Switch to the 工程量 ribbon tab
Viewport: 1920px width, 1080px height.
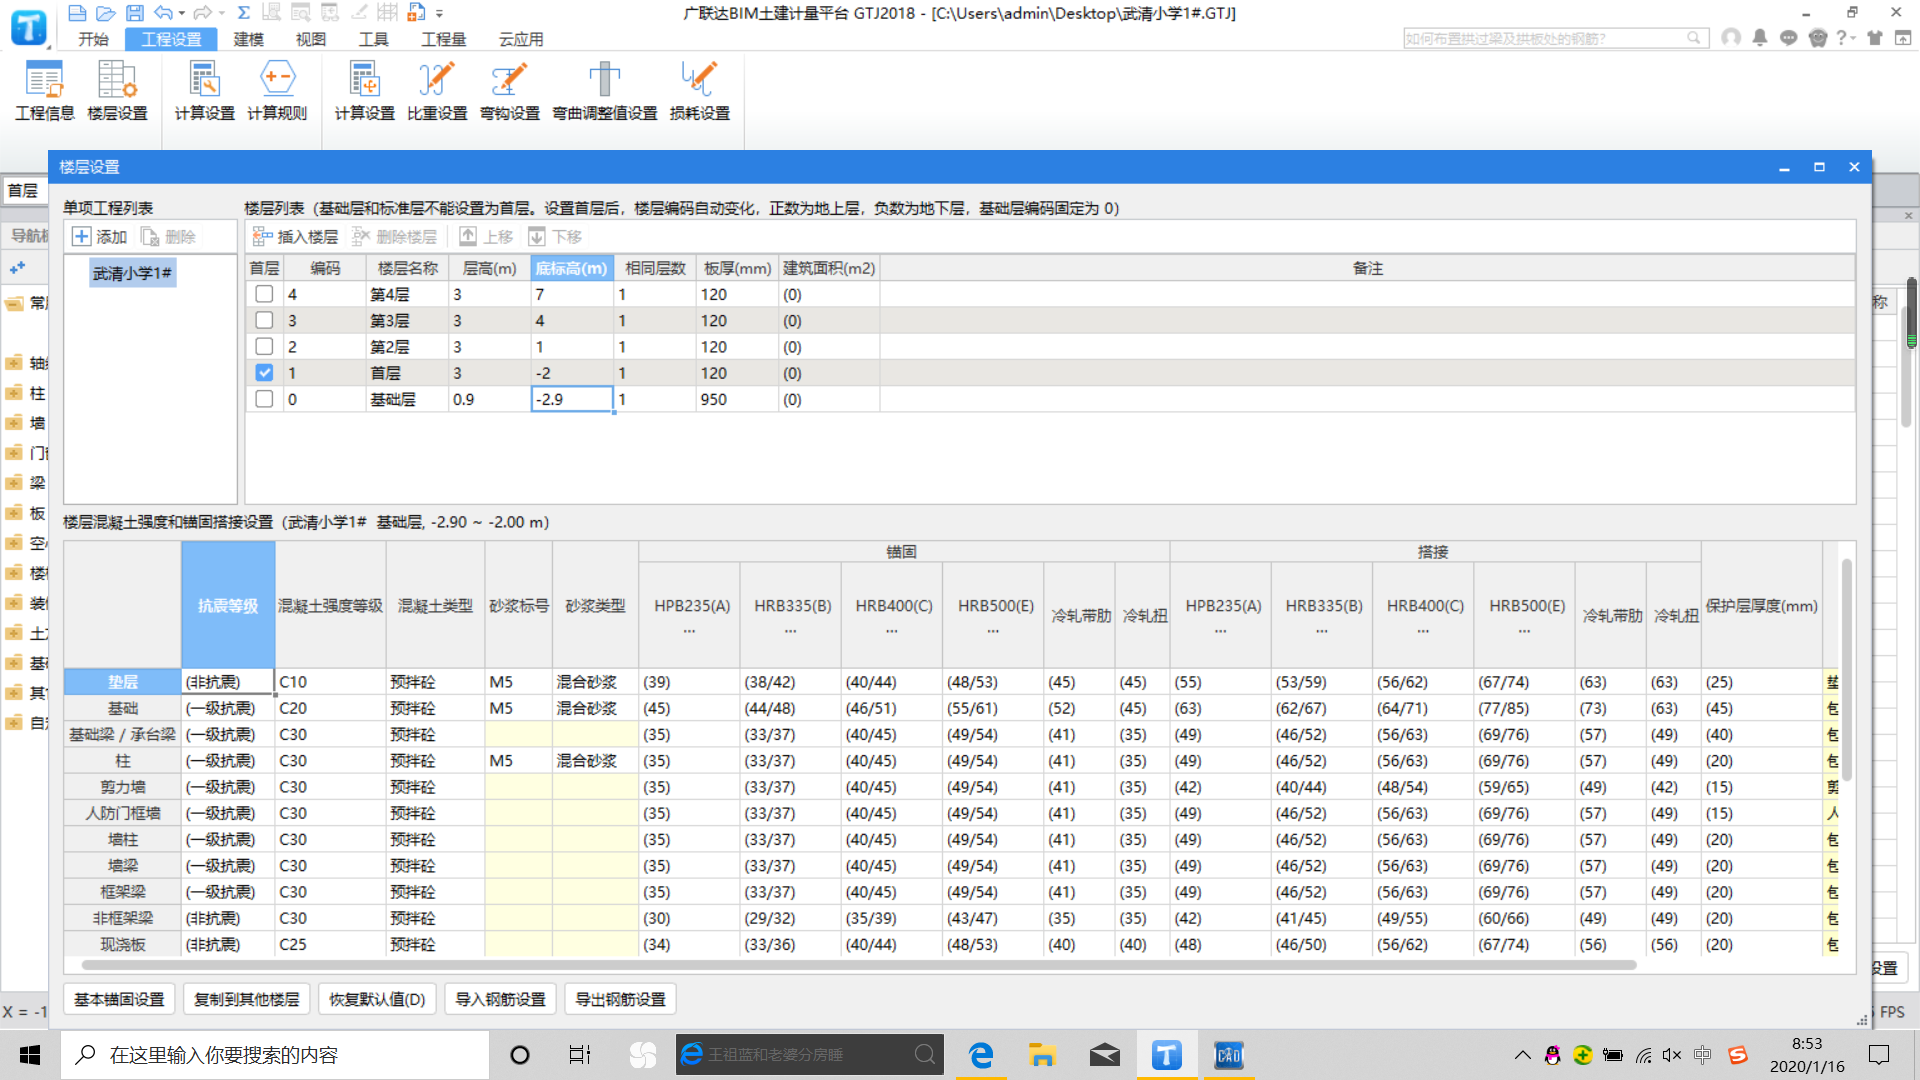click(x=443, y=39)
